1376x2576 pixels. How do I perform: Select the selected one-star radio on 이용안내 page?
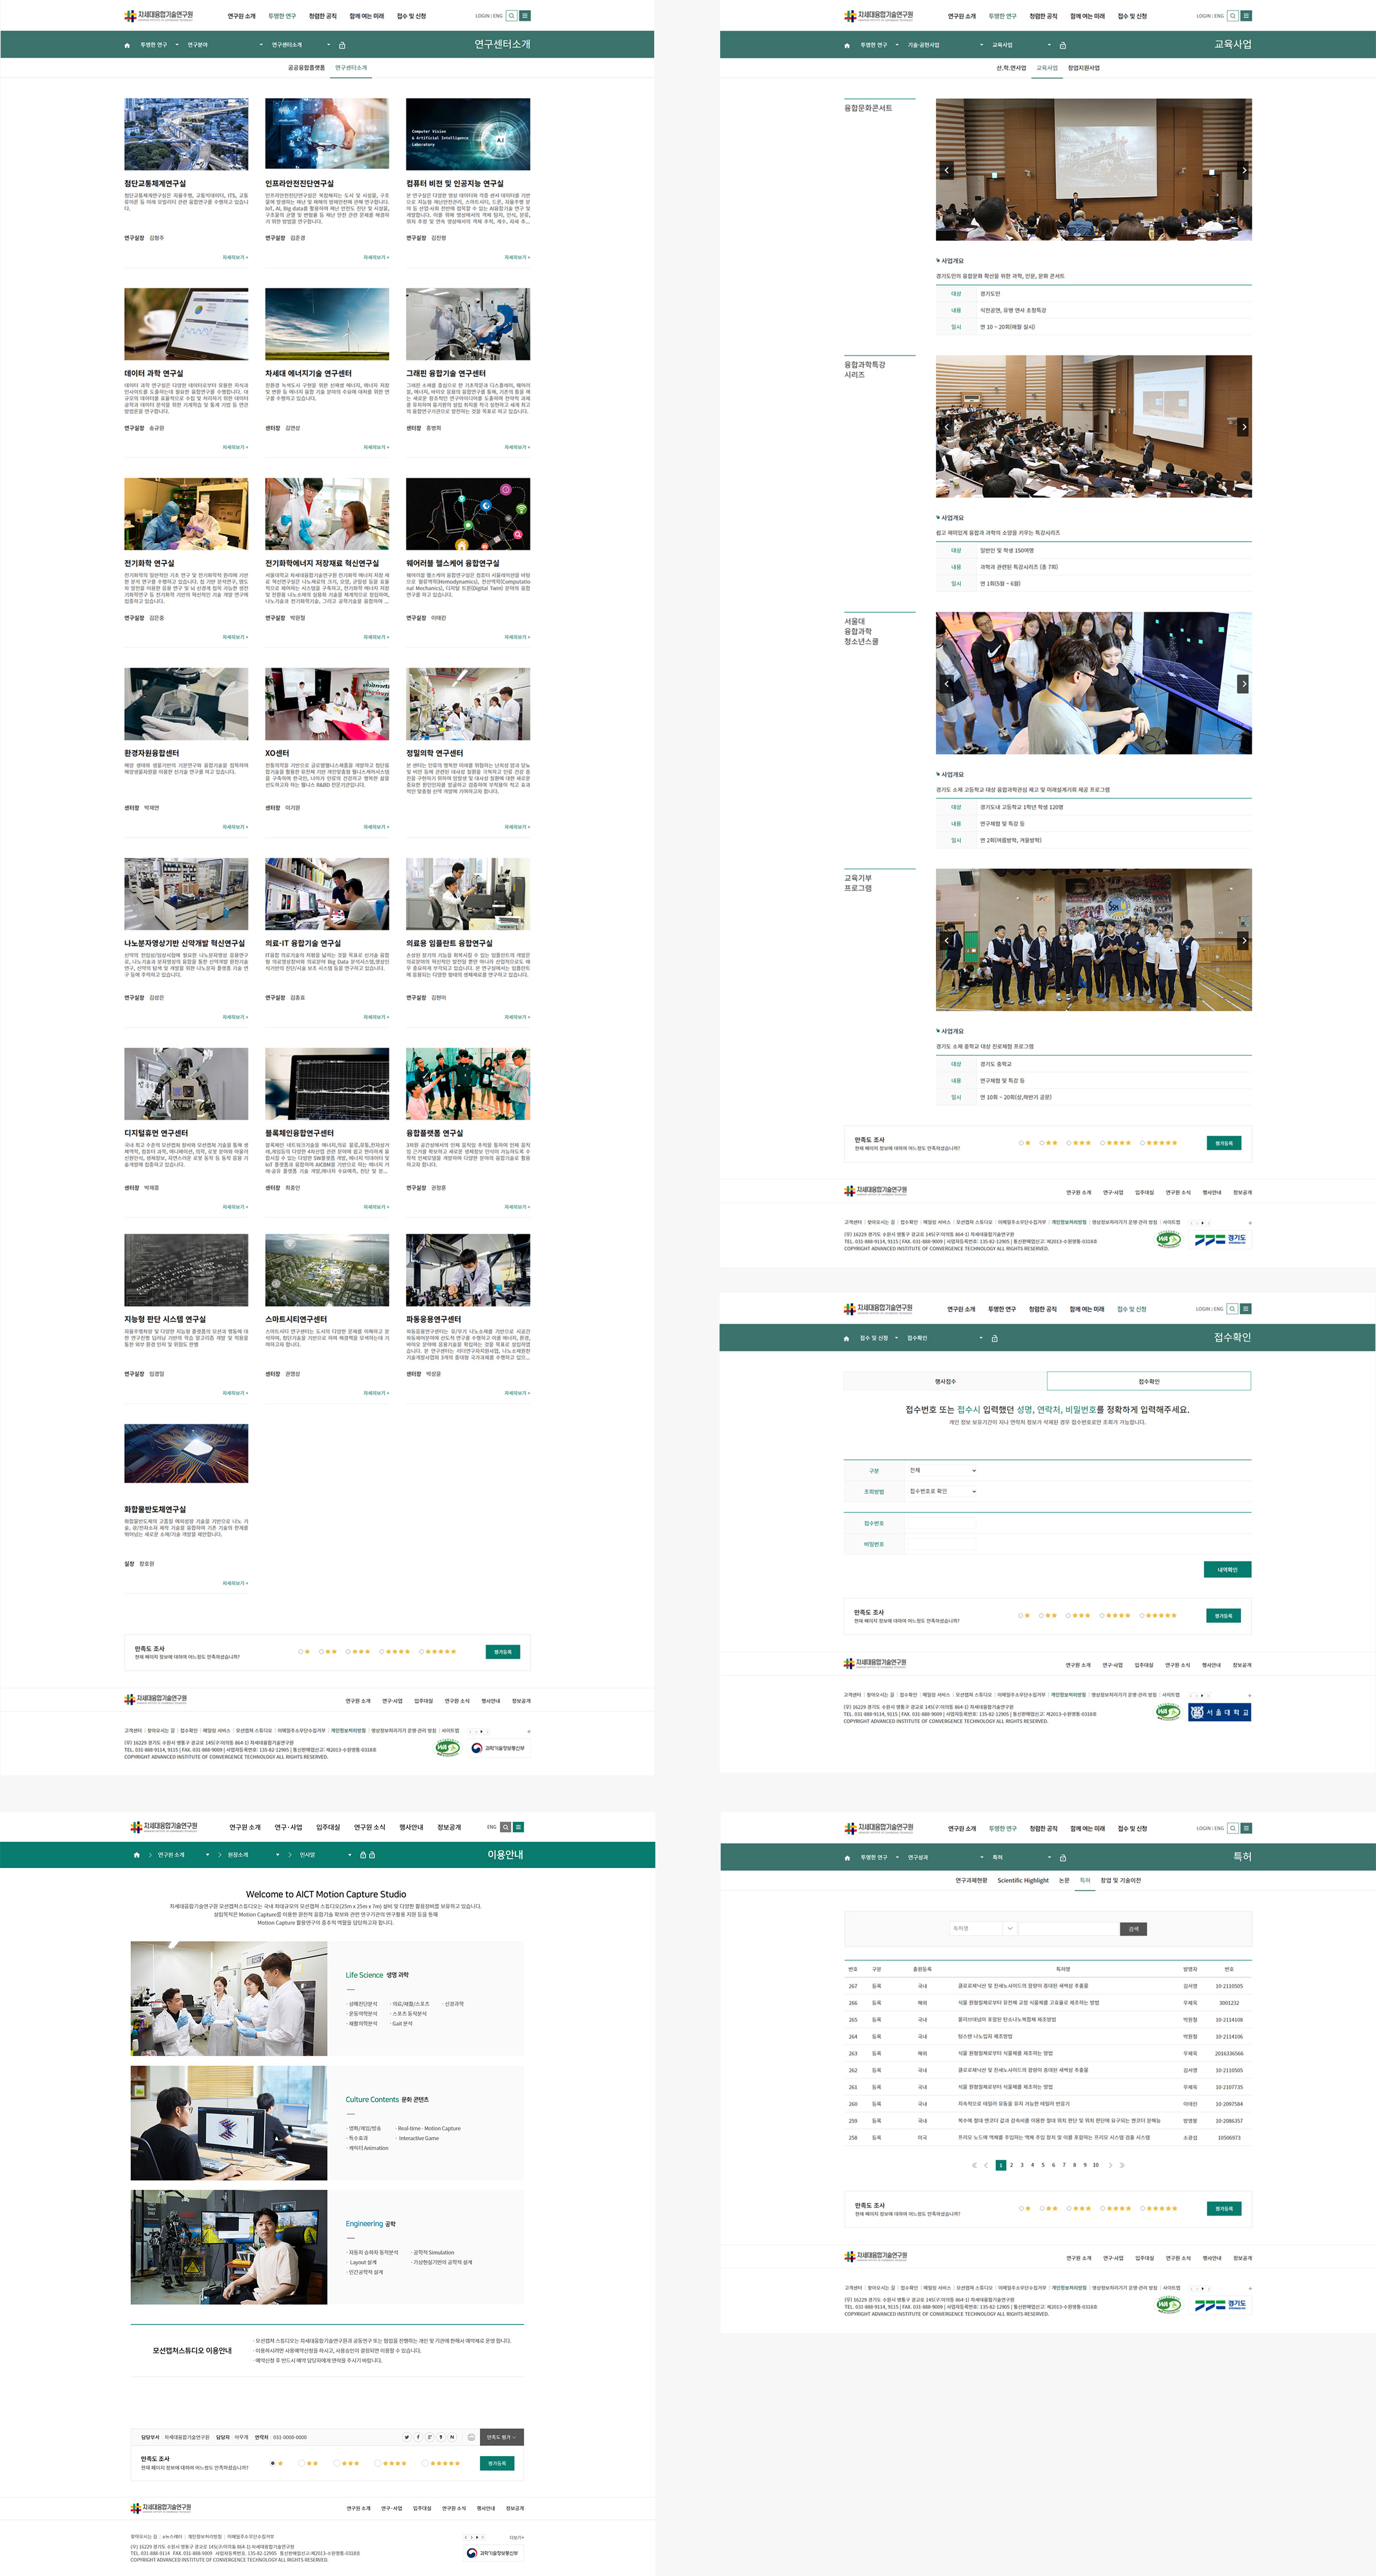273,2463
